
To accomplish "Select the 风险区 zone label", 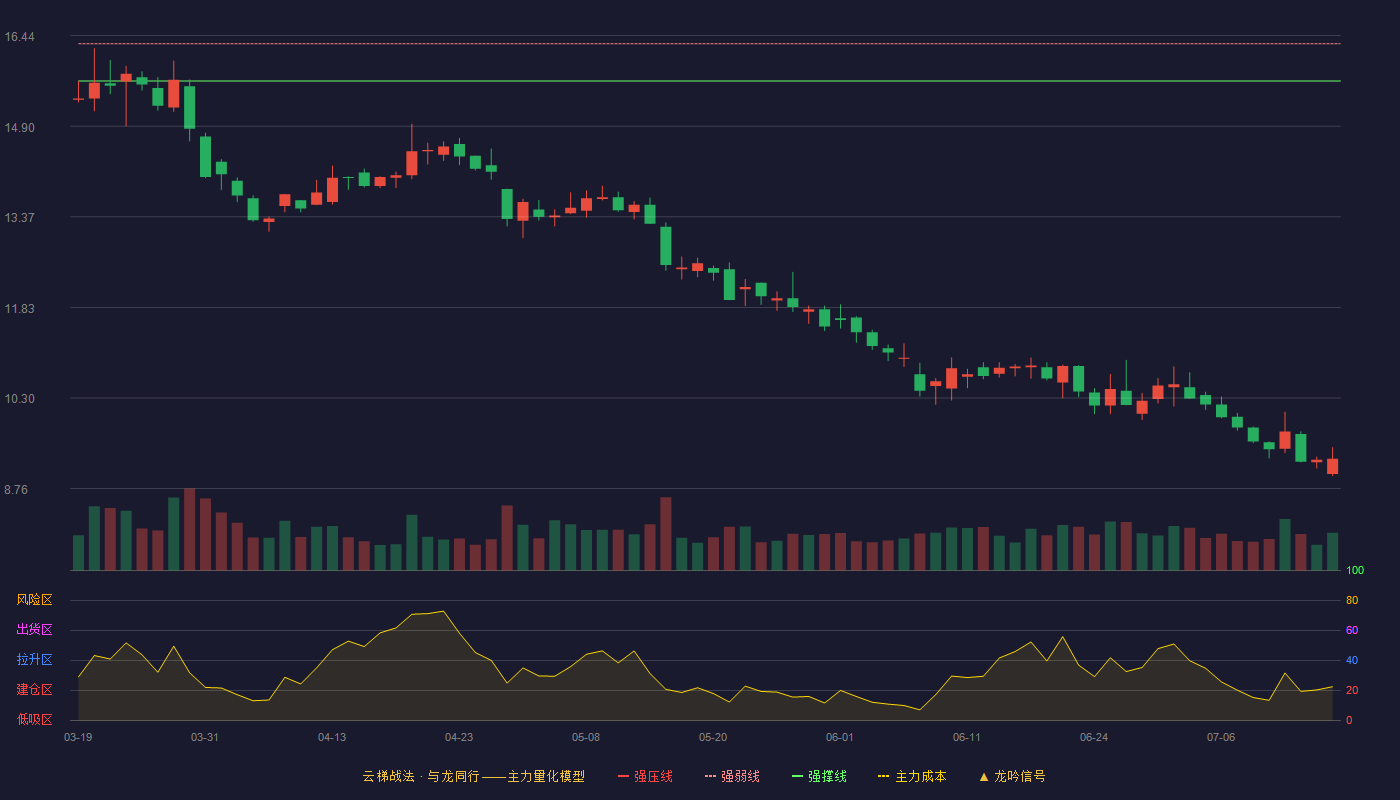I will click(x=34, y=600).
